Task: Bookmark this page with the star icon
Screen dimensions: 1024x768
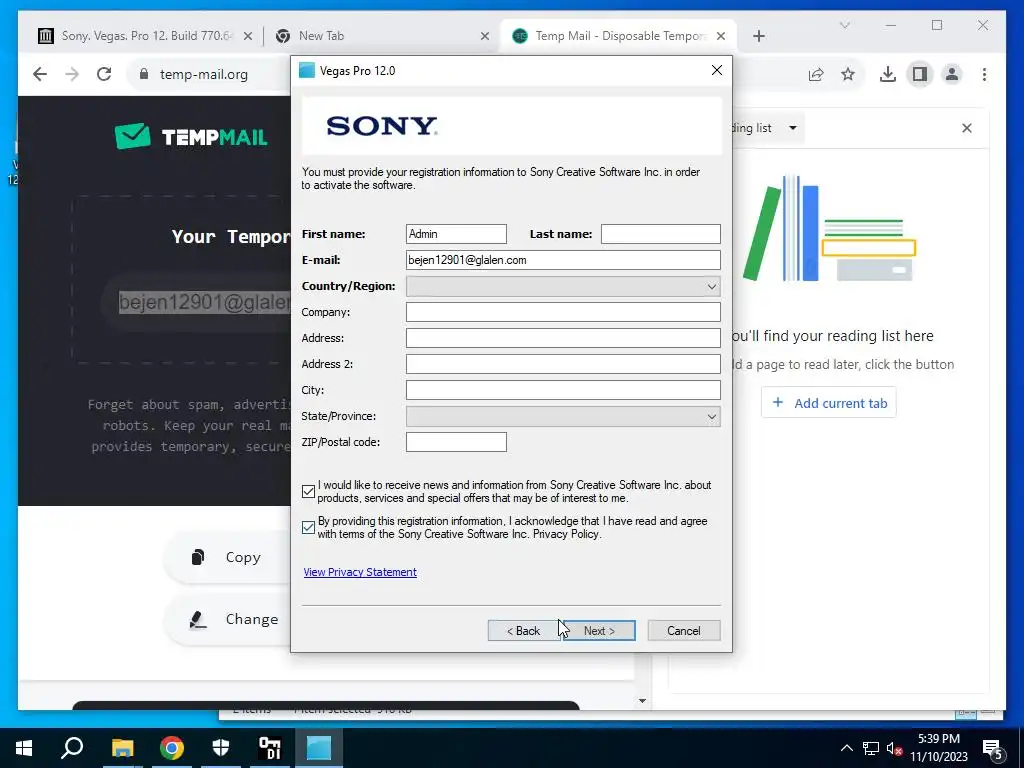Action: (x=848, y=74)
